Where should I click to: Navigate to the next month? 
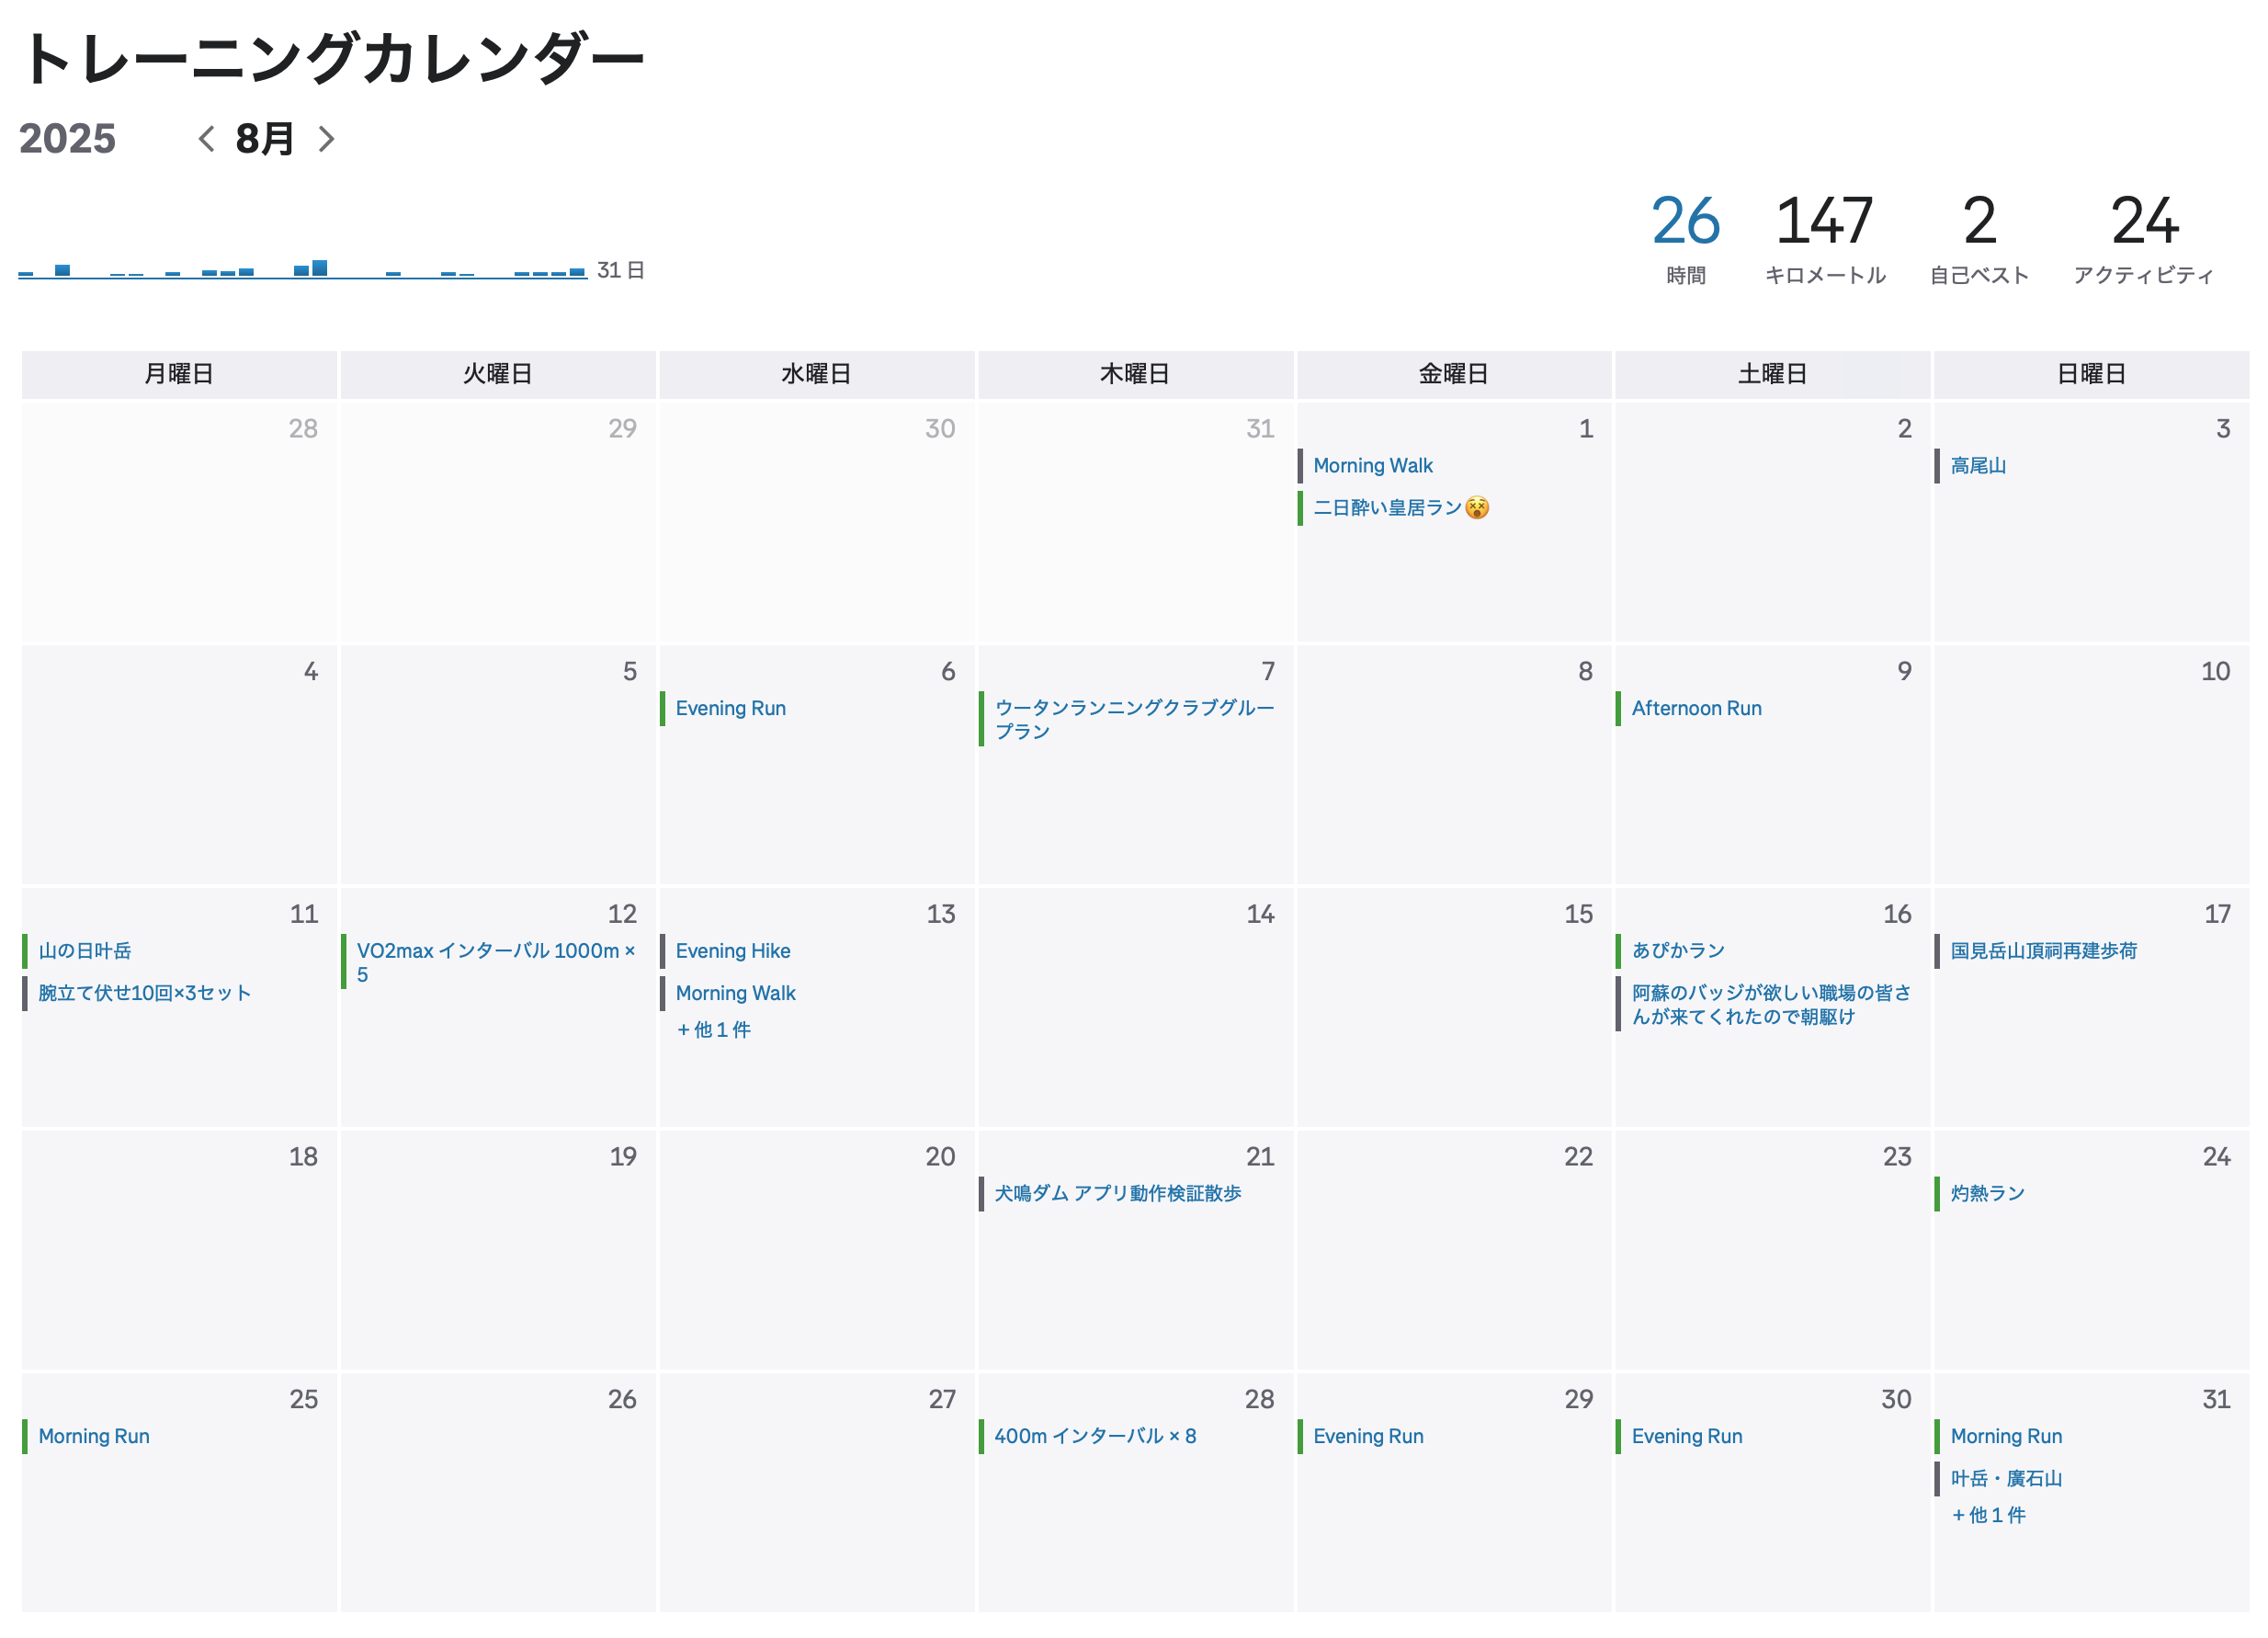point(327,139)
